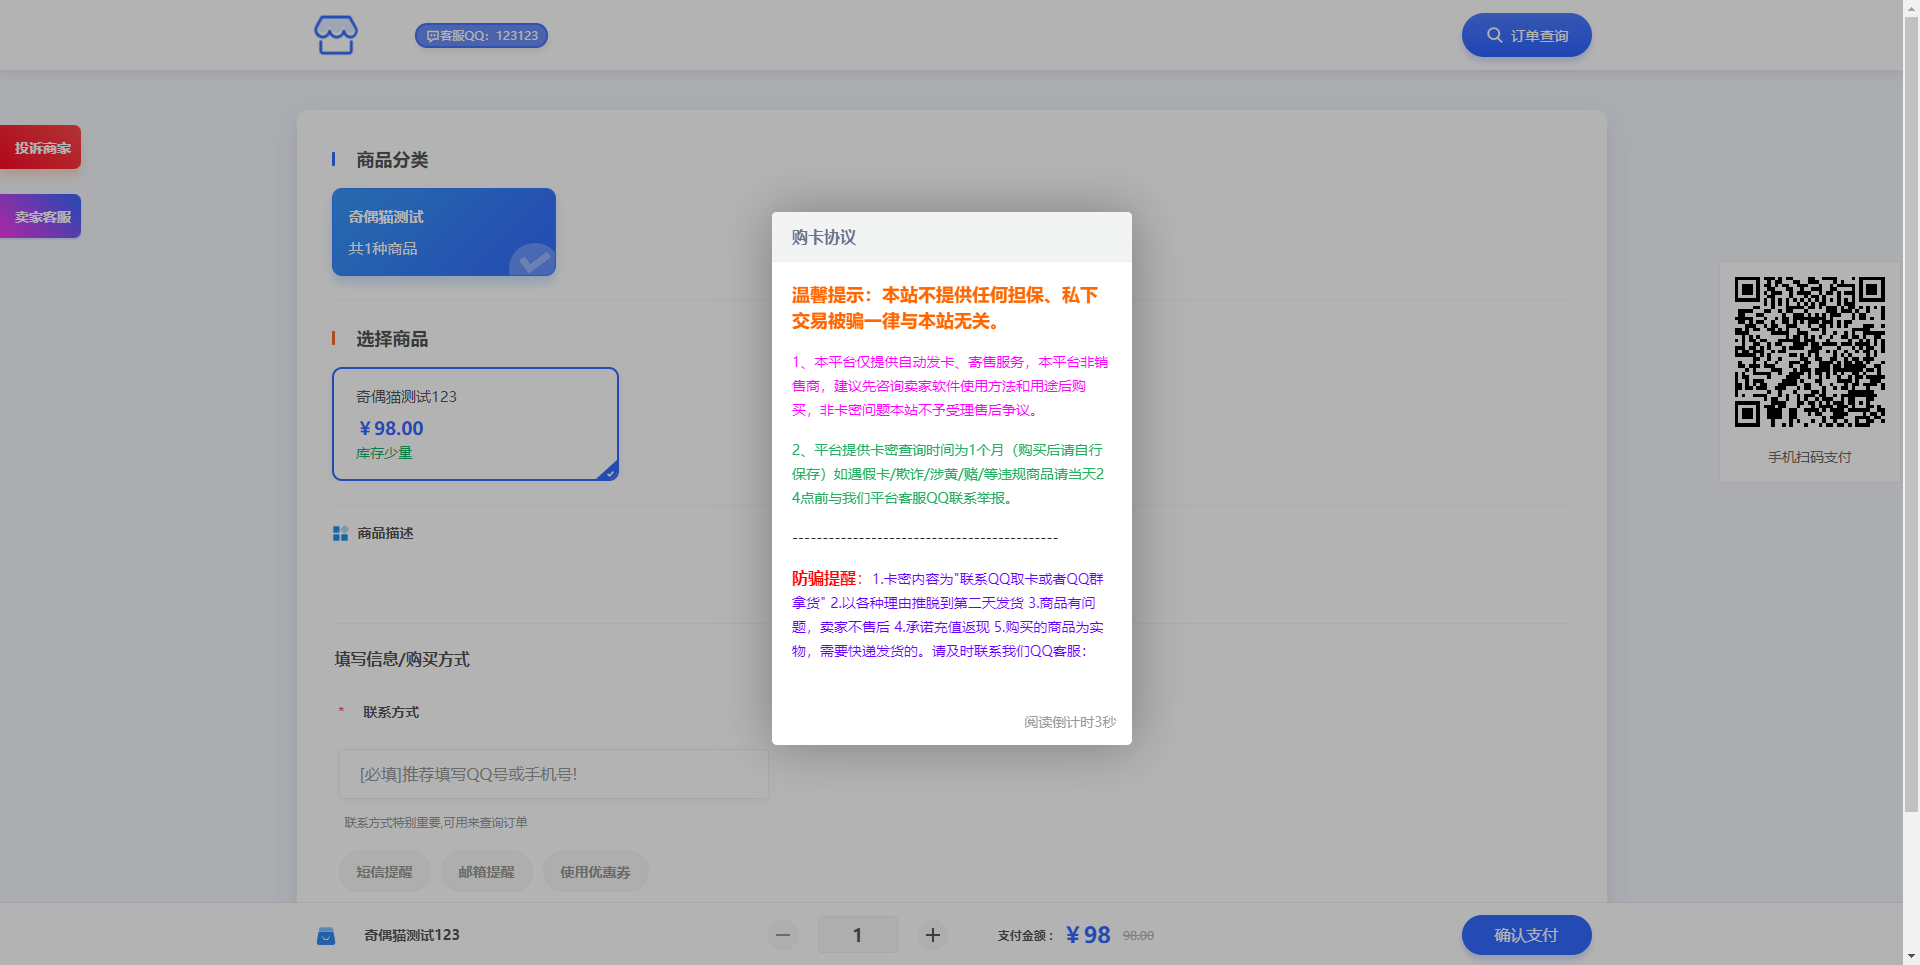Increase quantity with the plus button
The height and width of the screenshot is (965, 1920).
(x=933, y=935)
